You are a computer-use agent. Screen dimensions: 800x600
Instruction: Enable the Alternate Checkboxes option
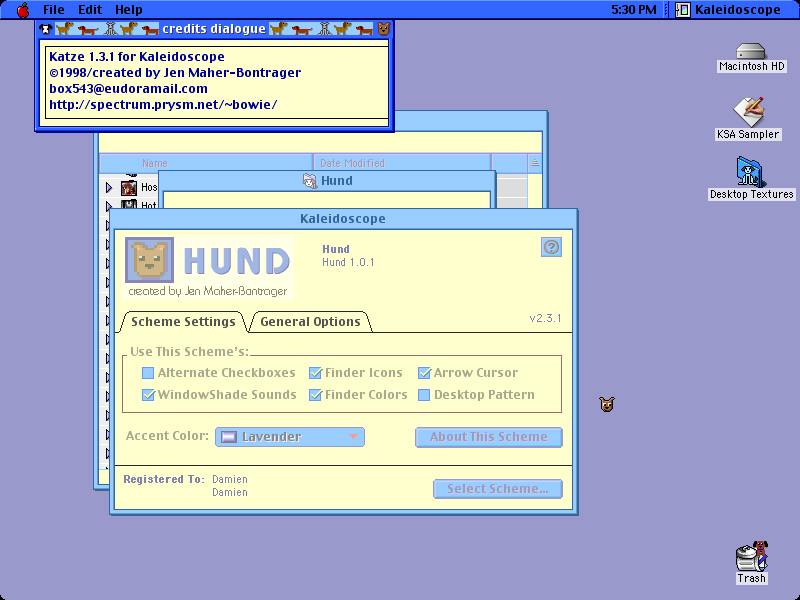click(148, 373)
